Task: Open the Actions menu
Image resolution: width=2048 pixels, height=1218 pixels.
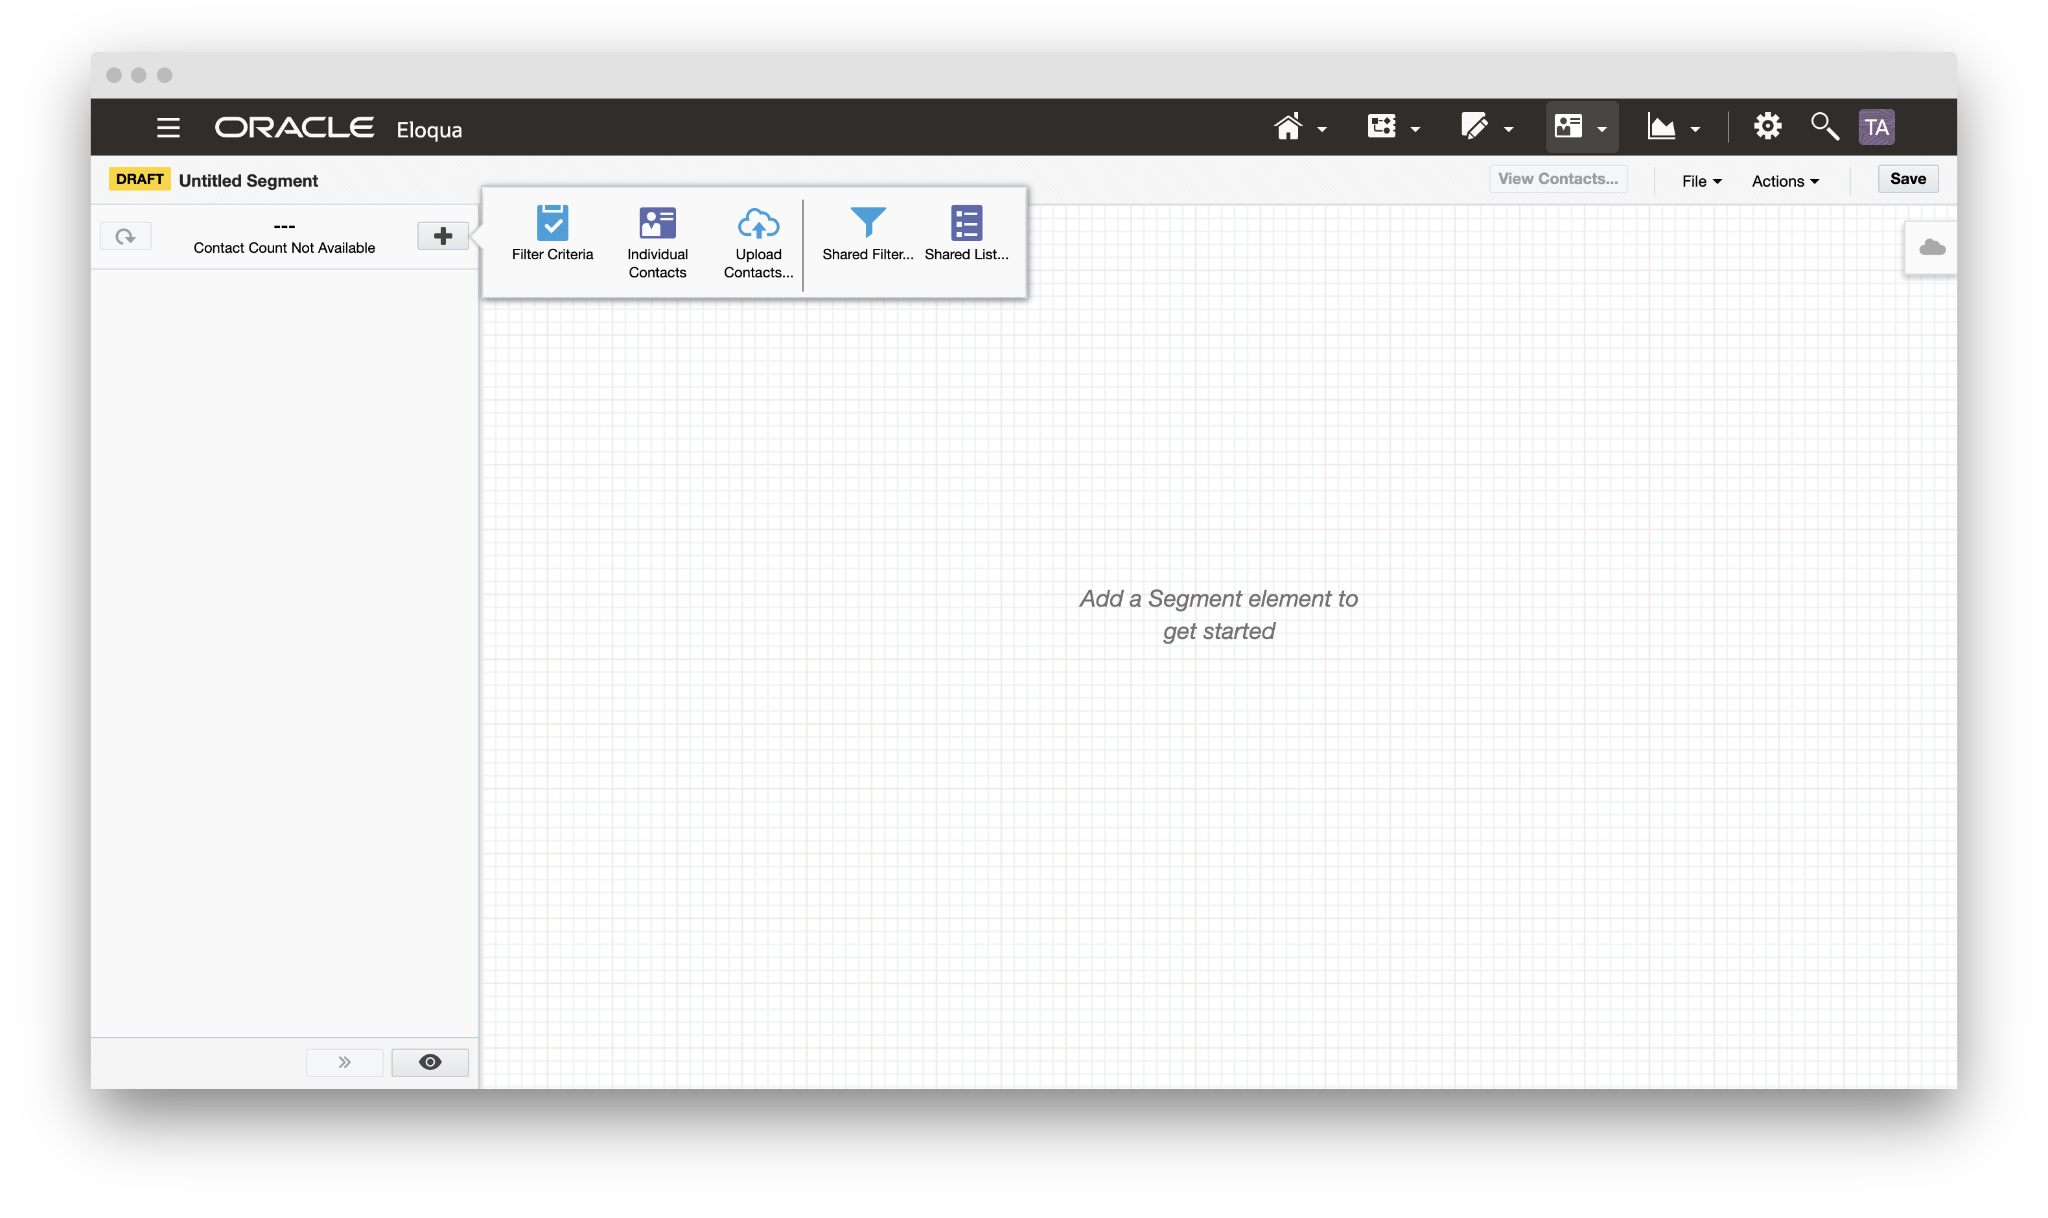Action: click(x=1785, y=181)
